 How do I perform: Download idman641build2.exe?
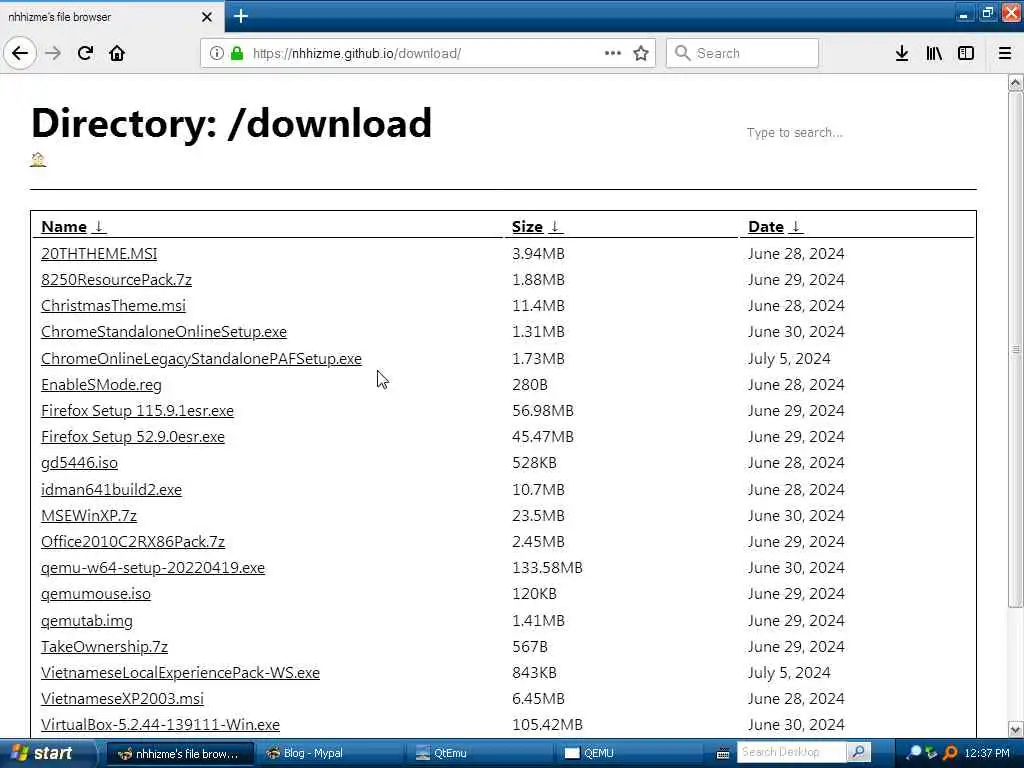(111, 490)
